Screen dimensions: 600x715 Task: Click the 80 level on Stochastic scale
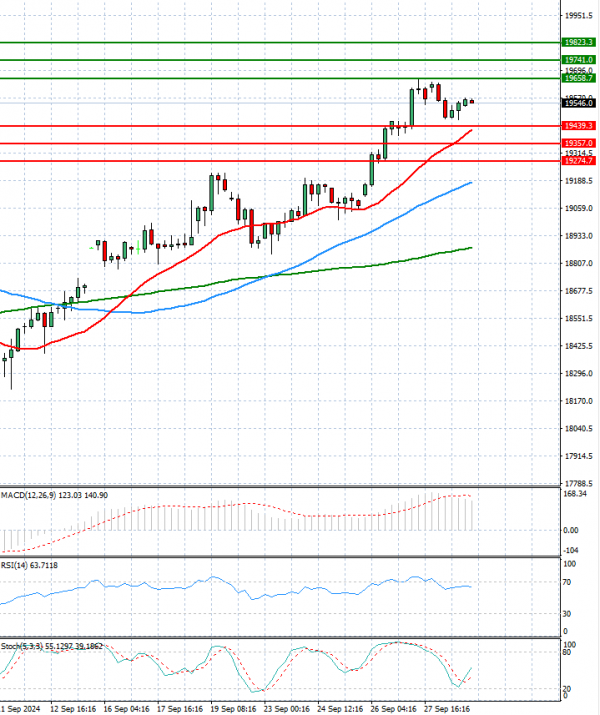click(x=567, y=653)
